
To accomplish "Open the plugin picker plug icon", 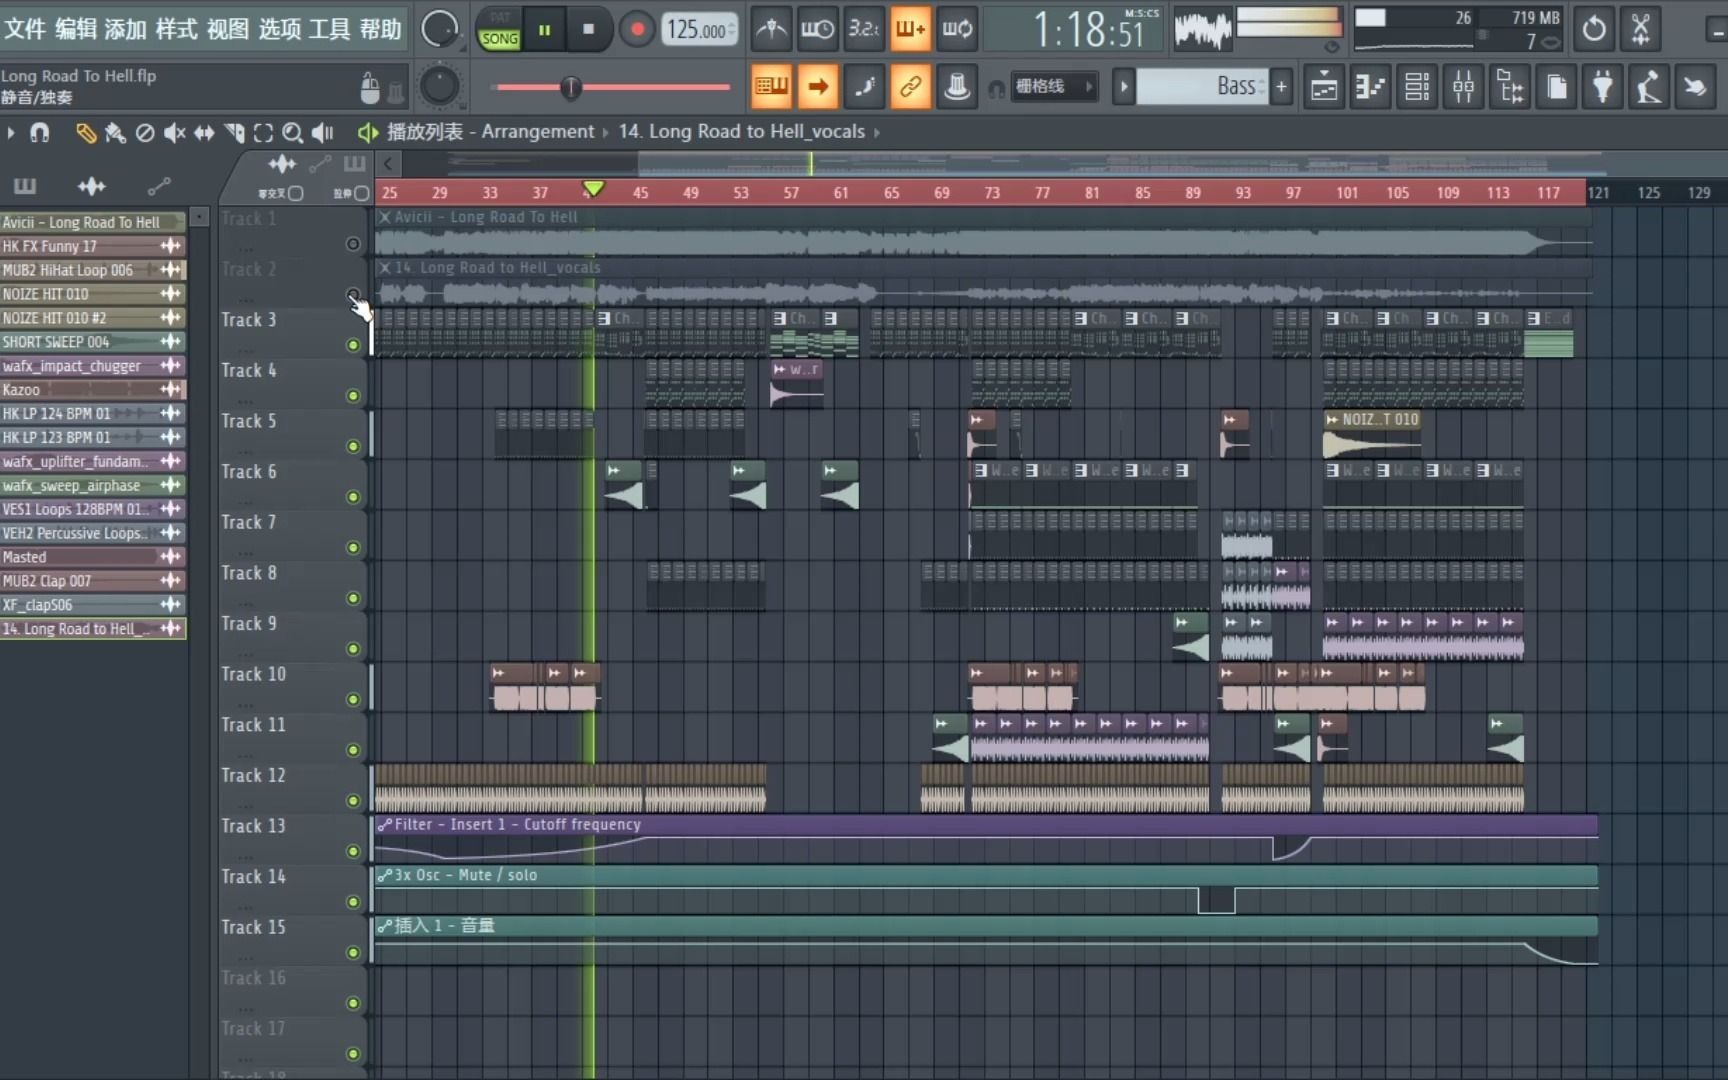I will point(1603,87).
